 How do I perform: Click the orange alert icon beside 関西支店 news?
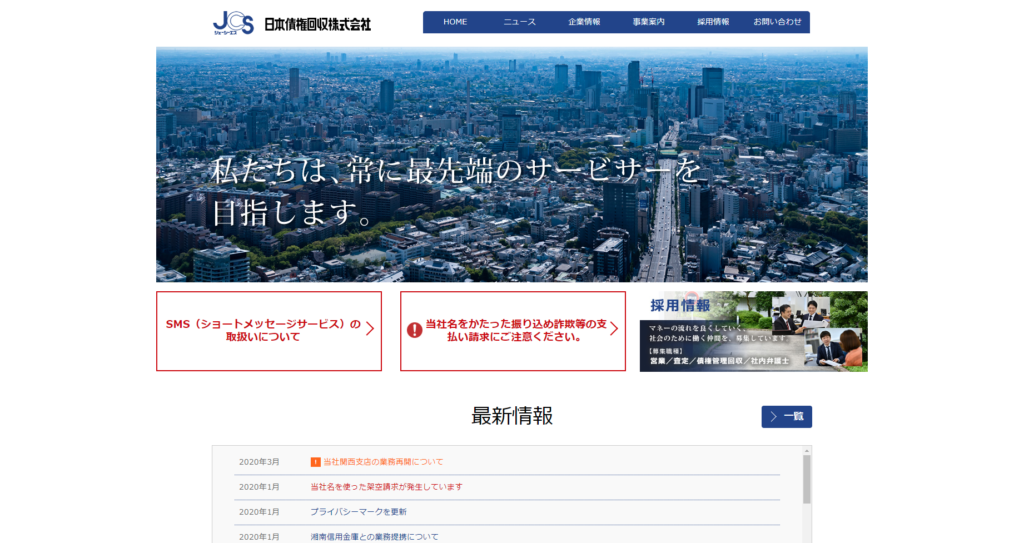[316, 462]
